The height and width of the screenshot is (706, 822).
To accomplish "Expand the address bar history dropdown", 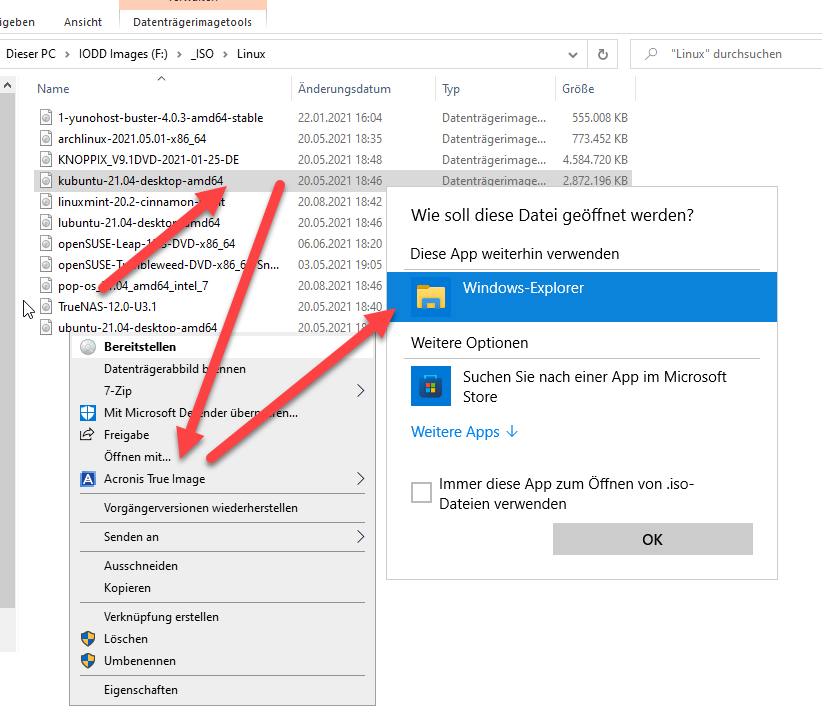I will click(x=573, y=55).
